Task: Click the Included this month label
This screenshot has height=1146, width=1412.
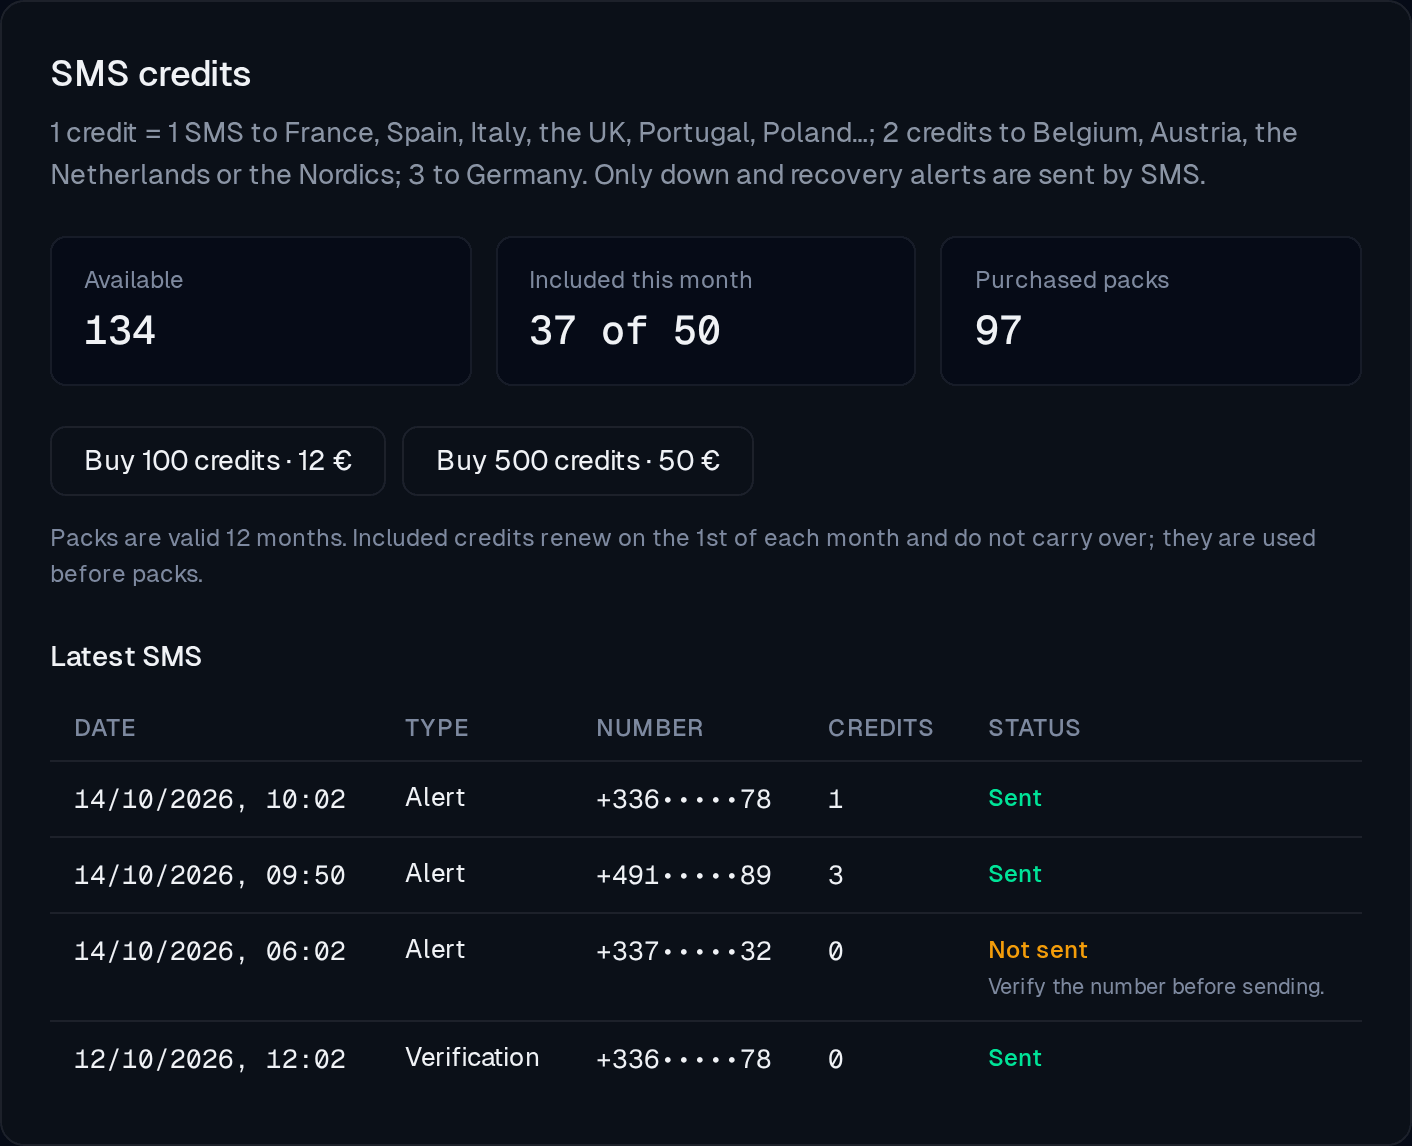Action: coord(641,280)
